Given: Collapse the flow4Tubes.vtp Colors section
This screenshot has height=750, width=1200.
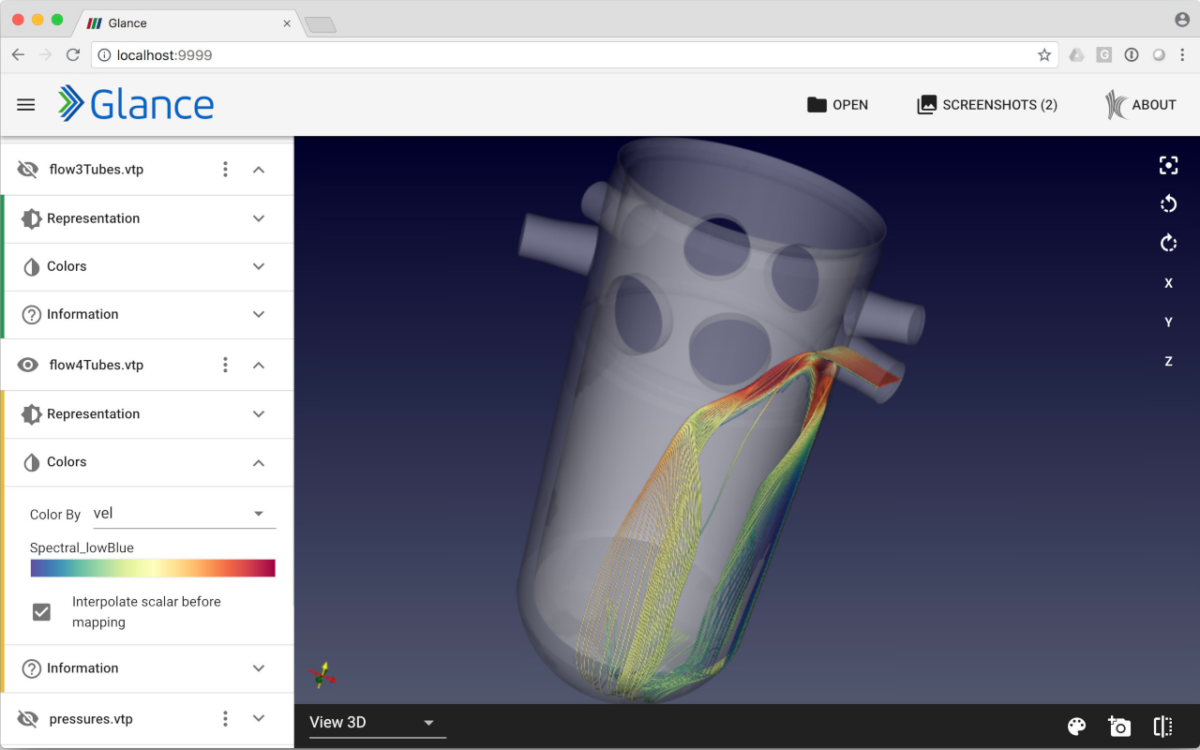Looking at the screenshot, I should click(258, 462).
